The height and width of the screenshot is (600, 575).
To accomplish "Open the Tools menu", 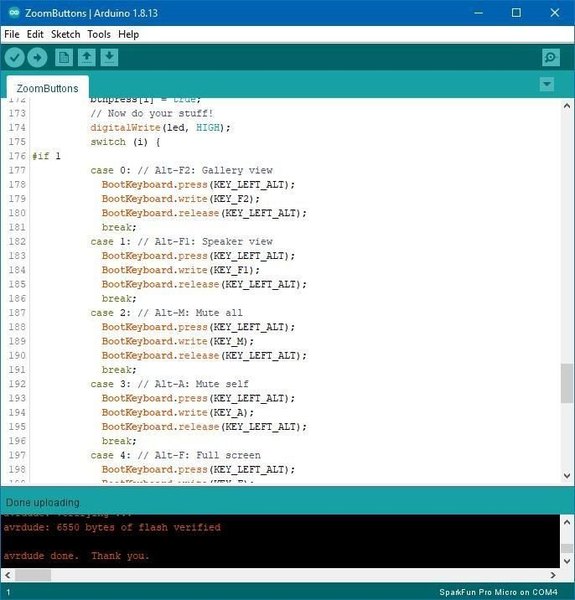I will tap(99, 34).
